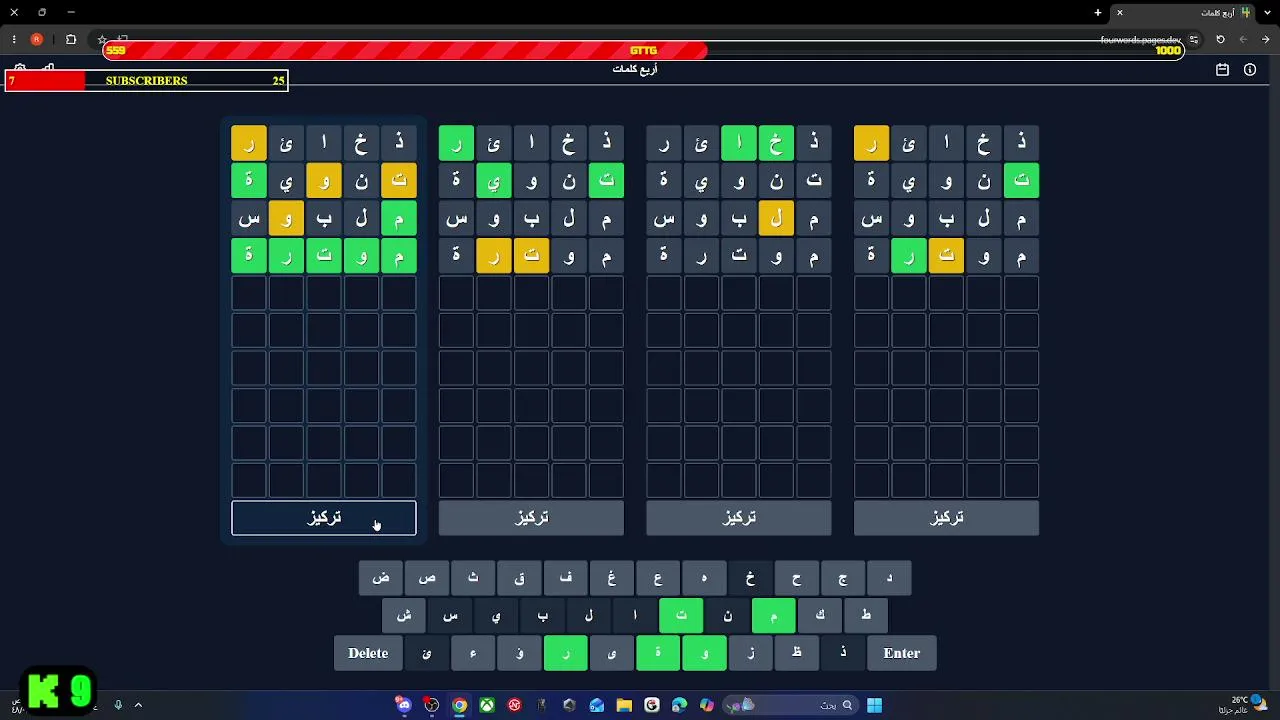Click the microphone icon in system tray
The height and width of the screenshot is (720, 1280).
click(118, 705)
